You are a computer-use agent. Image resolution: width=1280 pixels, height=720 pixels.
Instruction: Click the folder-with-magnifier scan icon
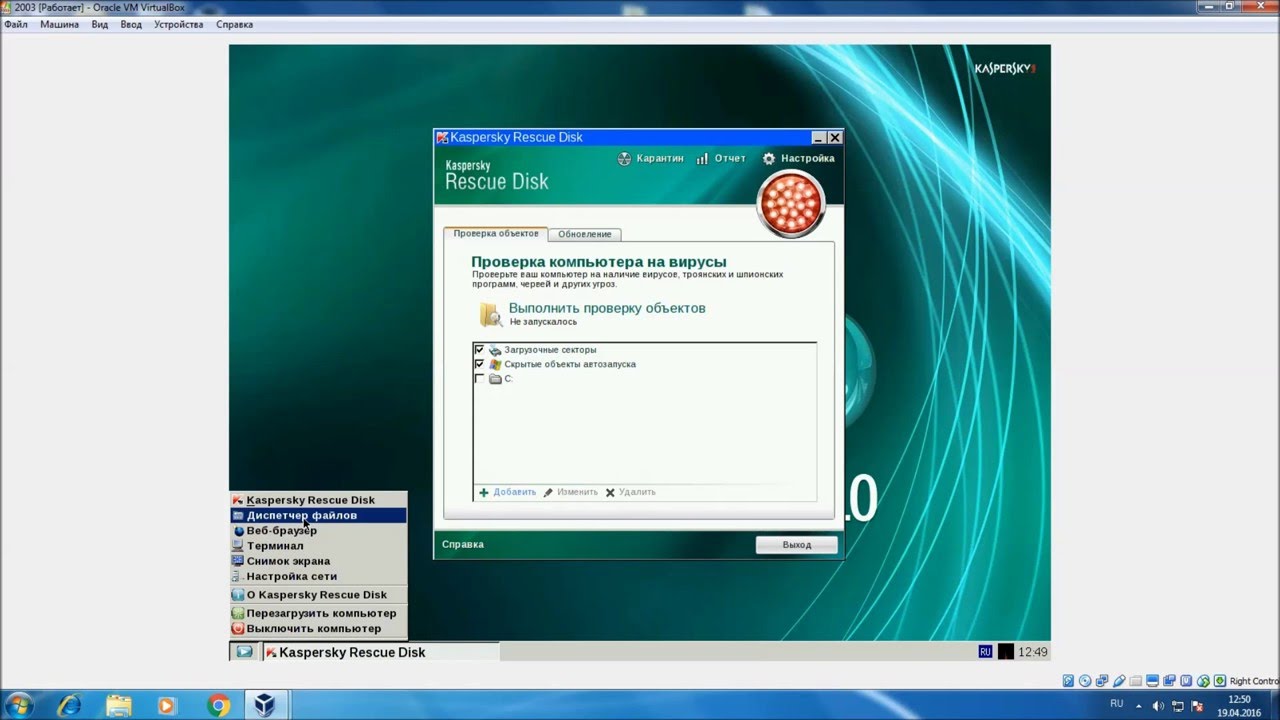(x=491, y=314)
